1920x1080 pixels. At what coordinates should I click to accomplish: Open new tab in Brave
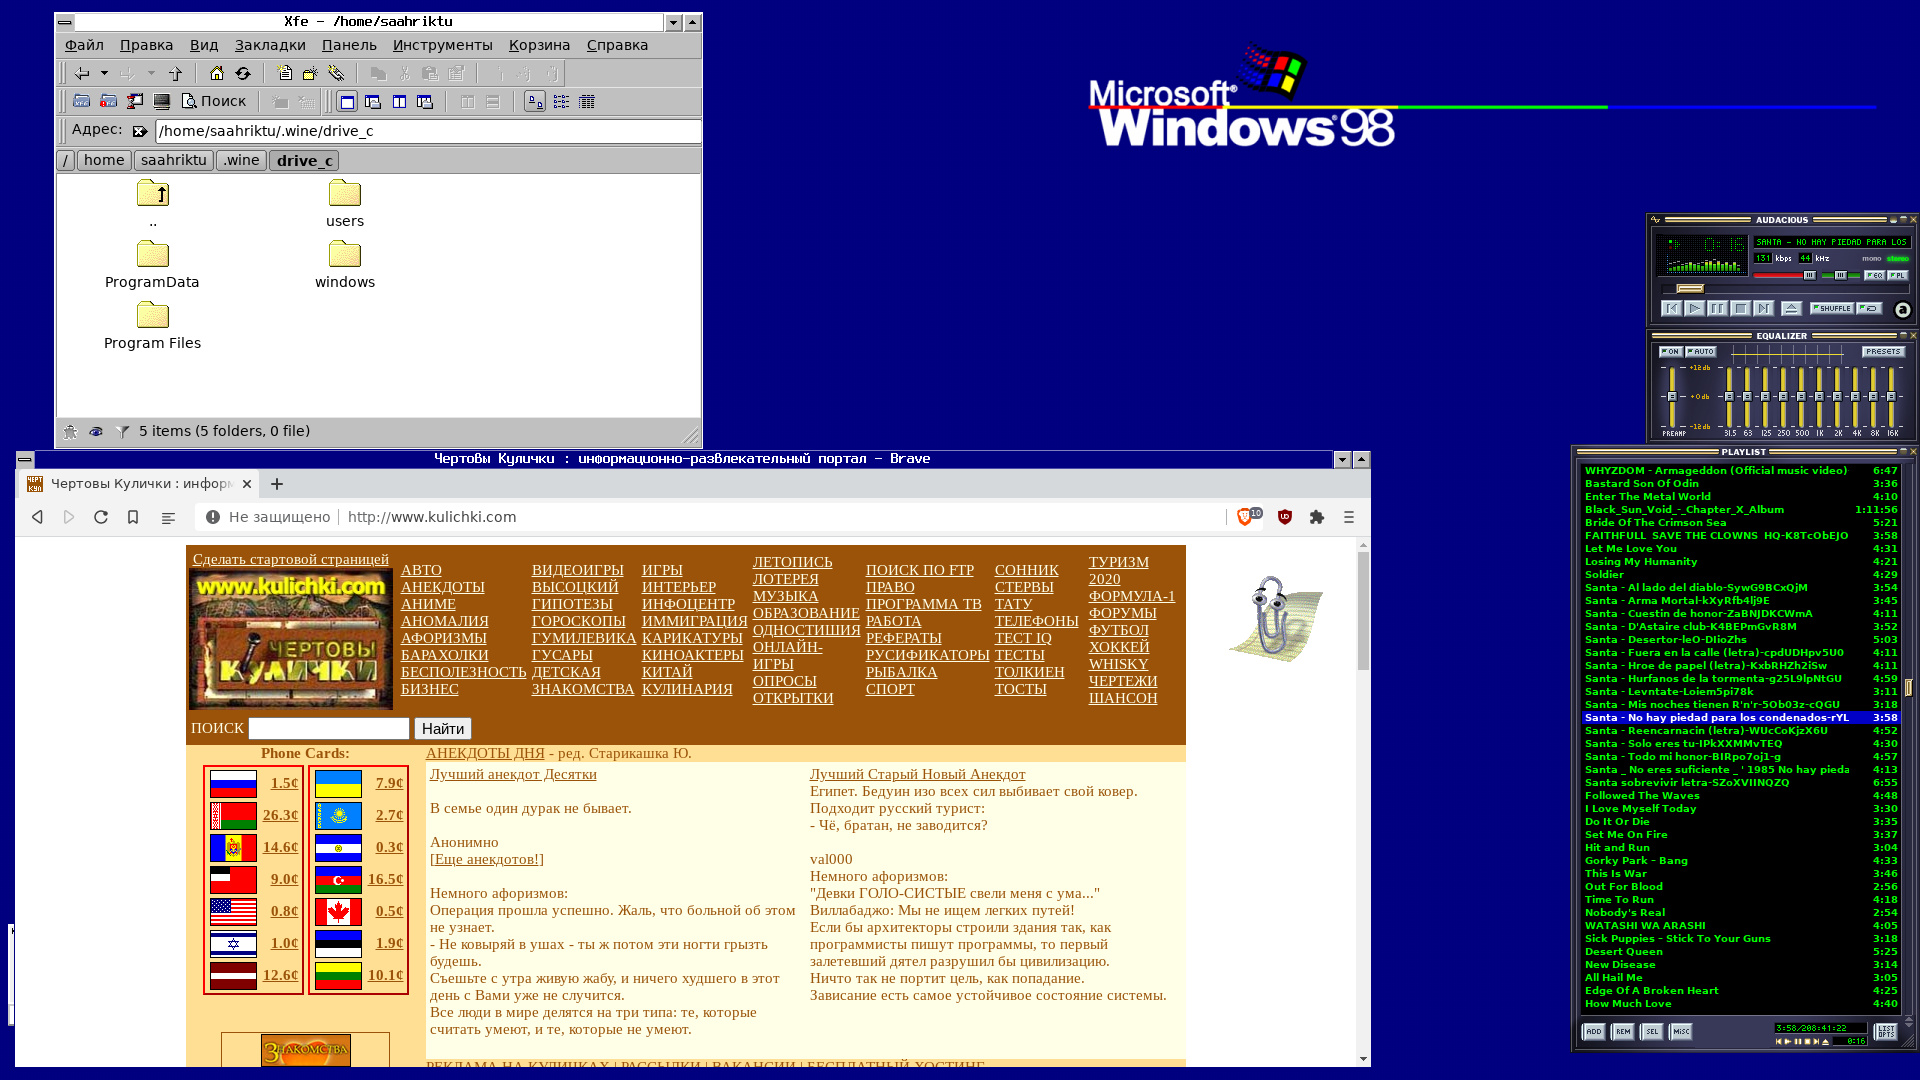click(x=277, y=484)
